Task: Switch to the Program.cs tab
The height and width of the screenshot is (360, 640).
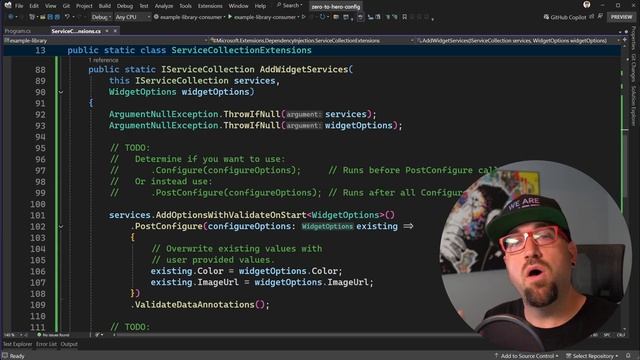Action: click(18, 31)
